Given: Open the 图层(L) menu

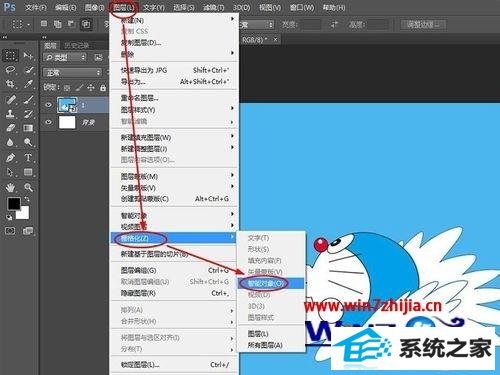Looking at the screenshot, I should 123,7.
